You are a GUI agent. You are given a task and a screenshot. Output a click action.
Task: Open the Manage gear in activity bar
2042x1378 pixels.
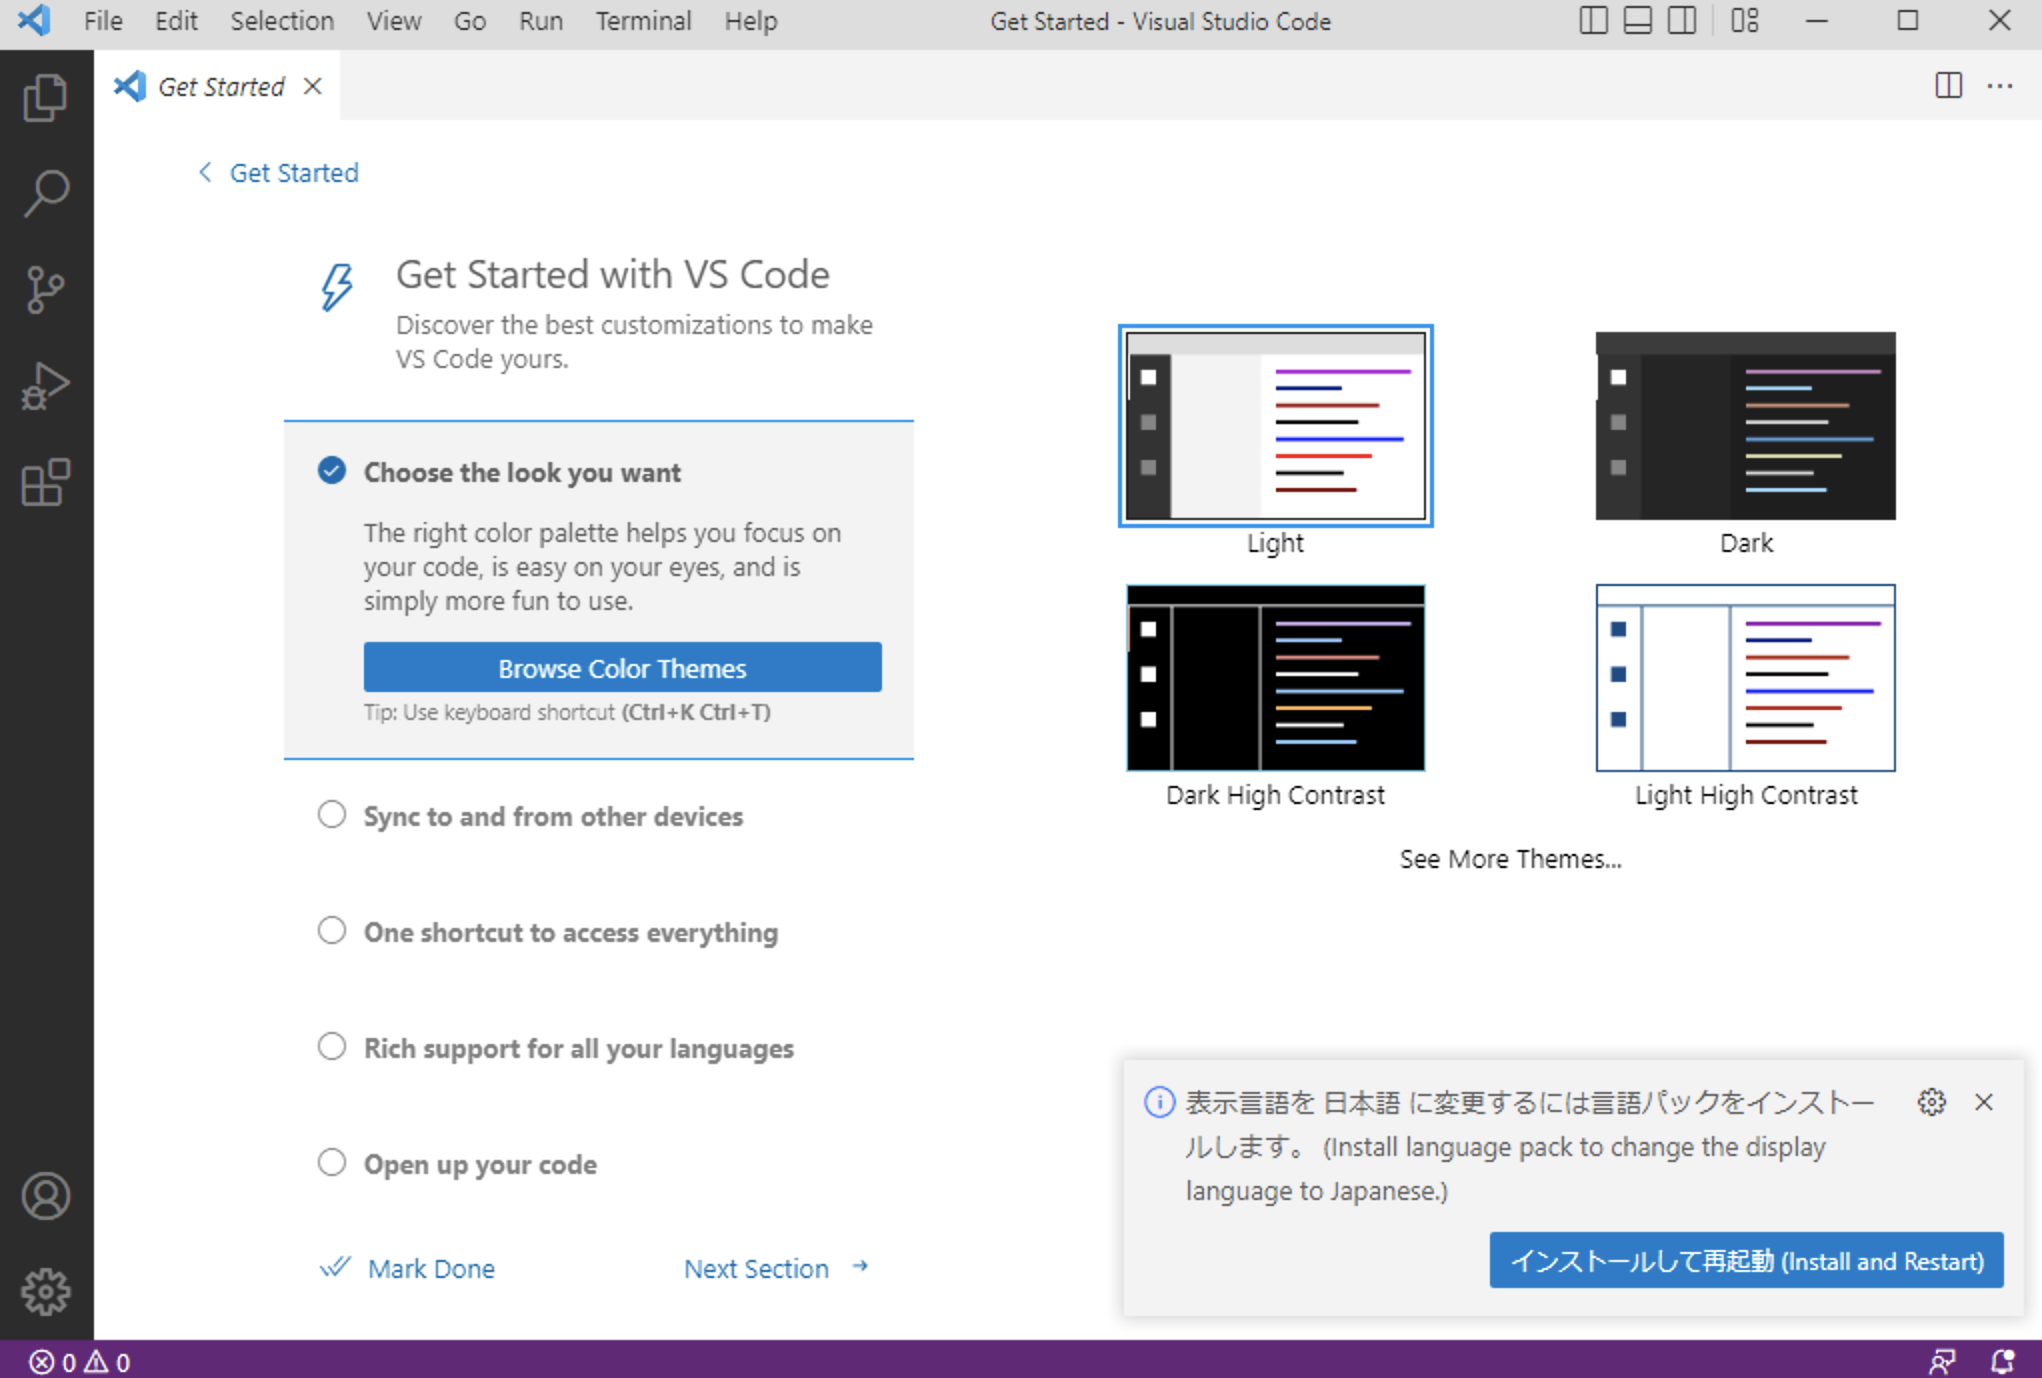tap(46, 1292)
